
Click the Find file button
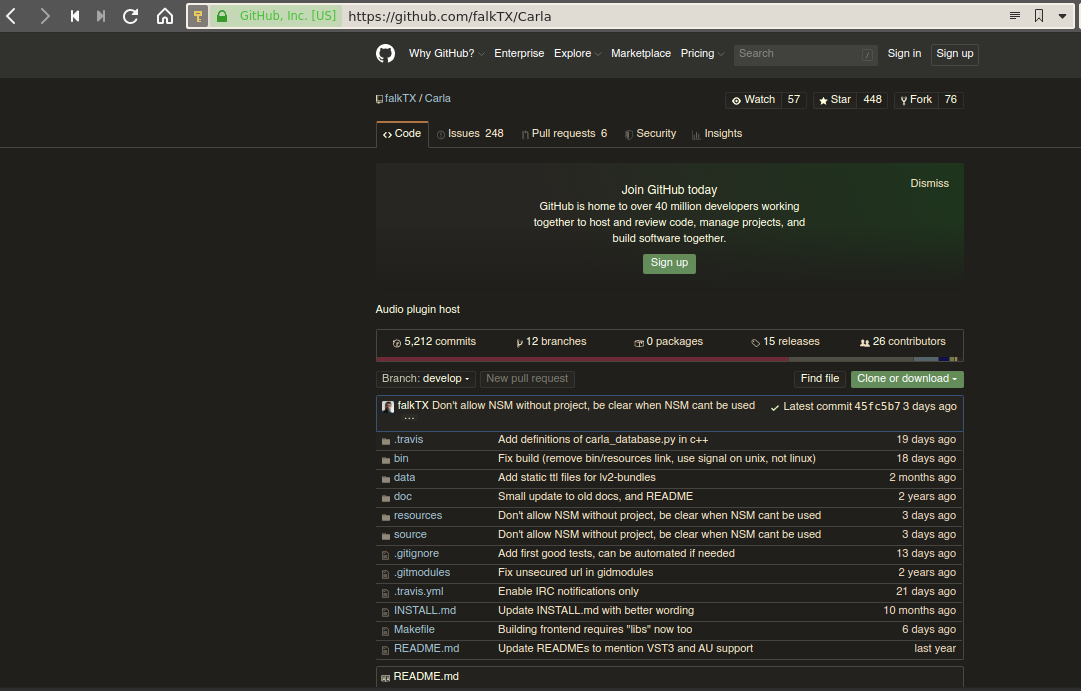pos(820,379)
